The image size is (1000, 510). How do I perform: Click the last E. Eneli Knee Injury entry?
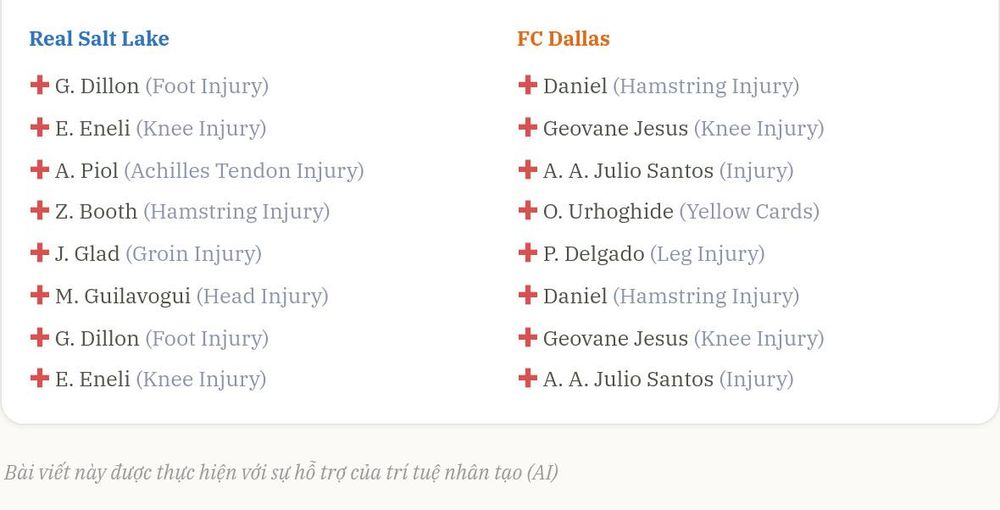tap(148, 379)
